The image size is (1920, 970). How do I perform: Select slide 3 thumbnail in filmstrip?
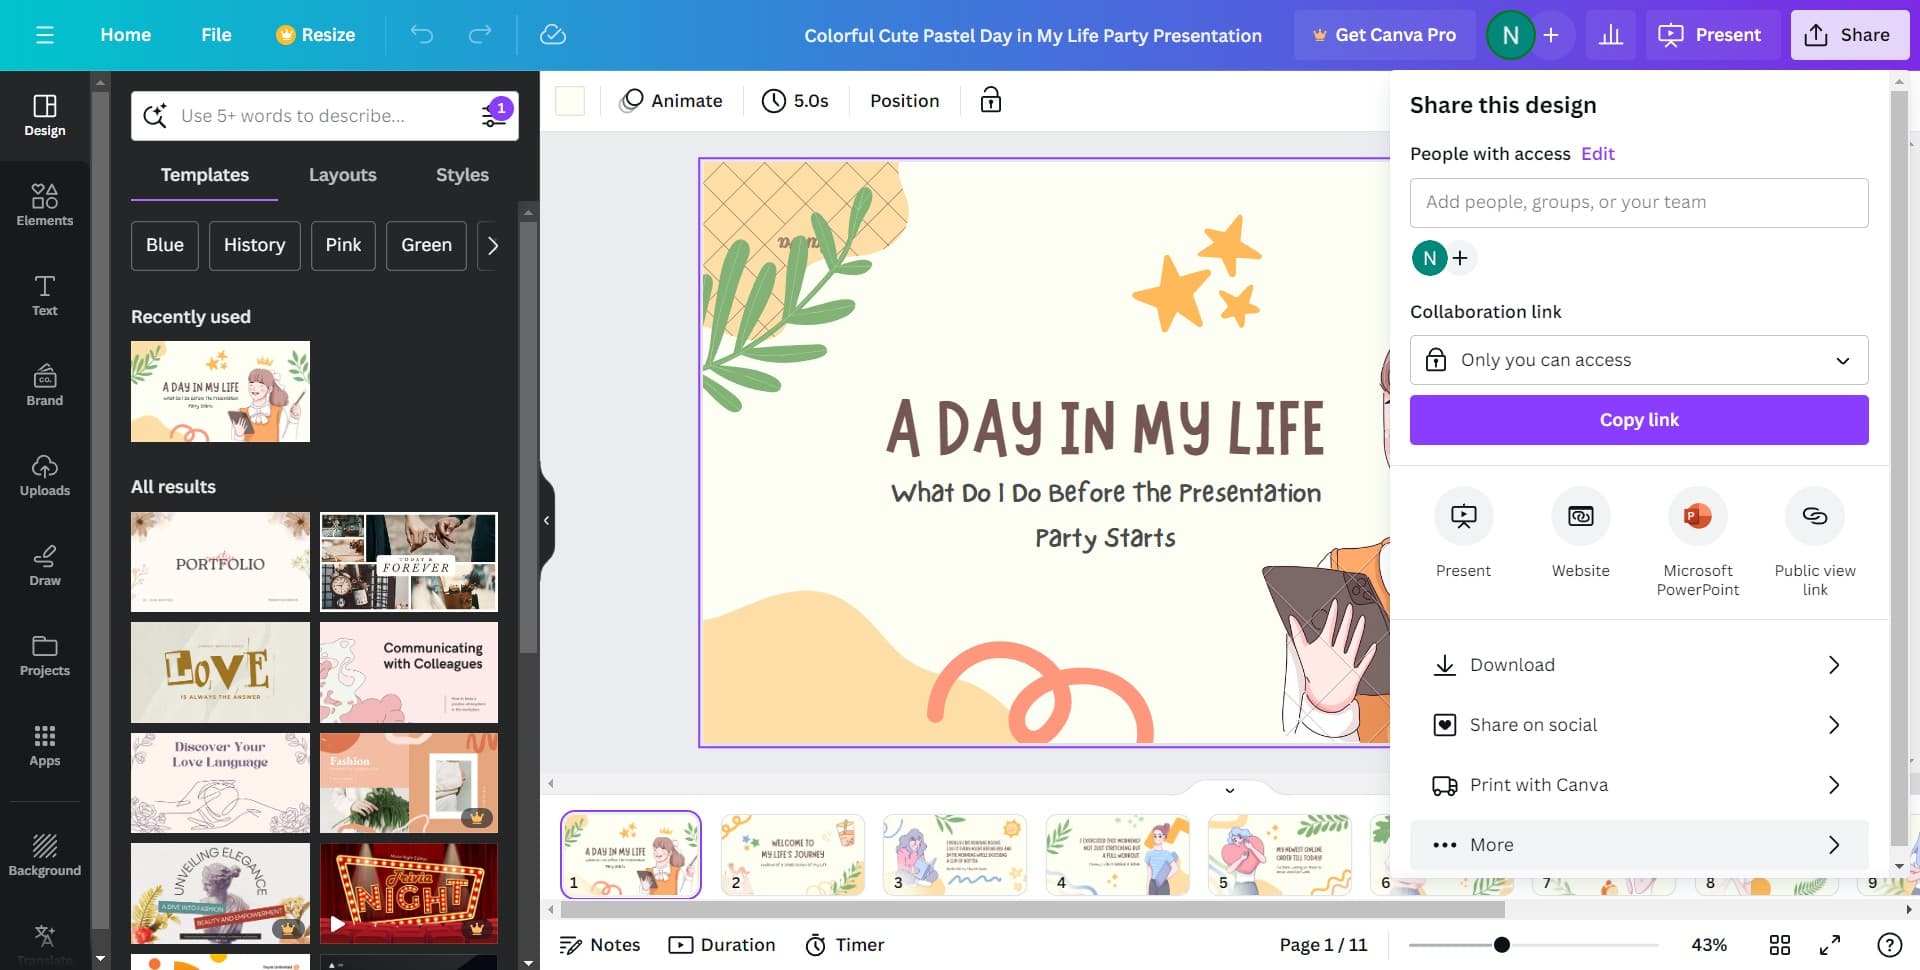(x=954, y=854)
